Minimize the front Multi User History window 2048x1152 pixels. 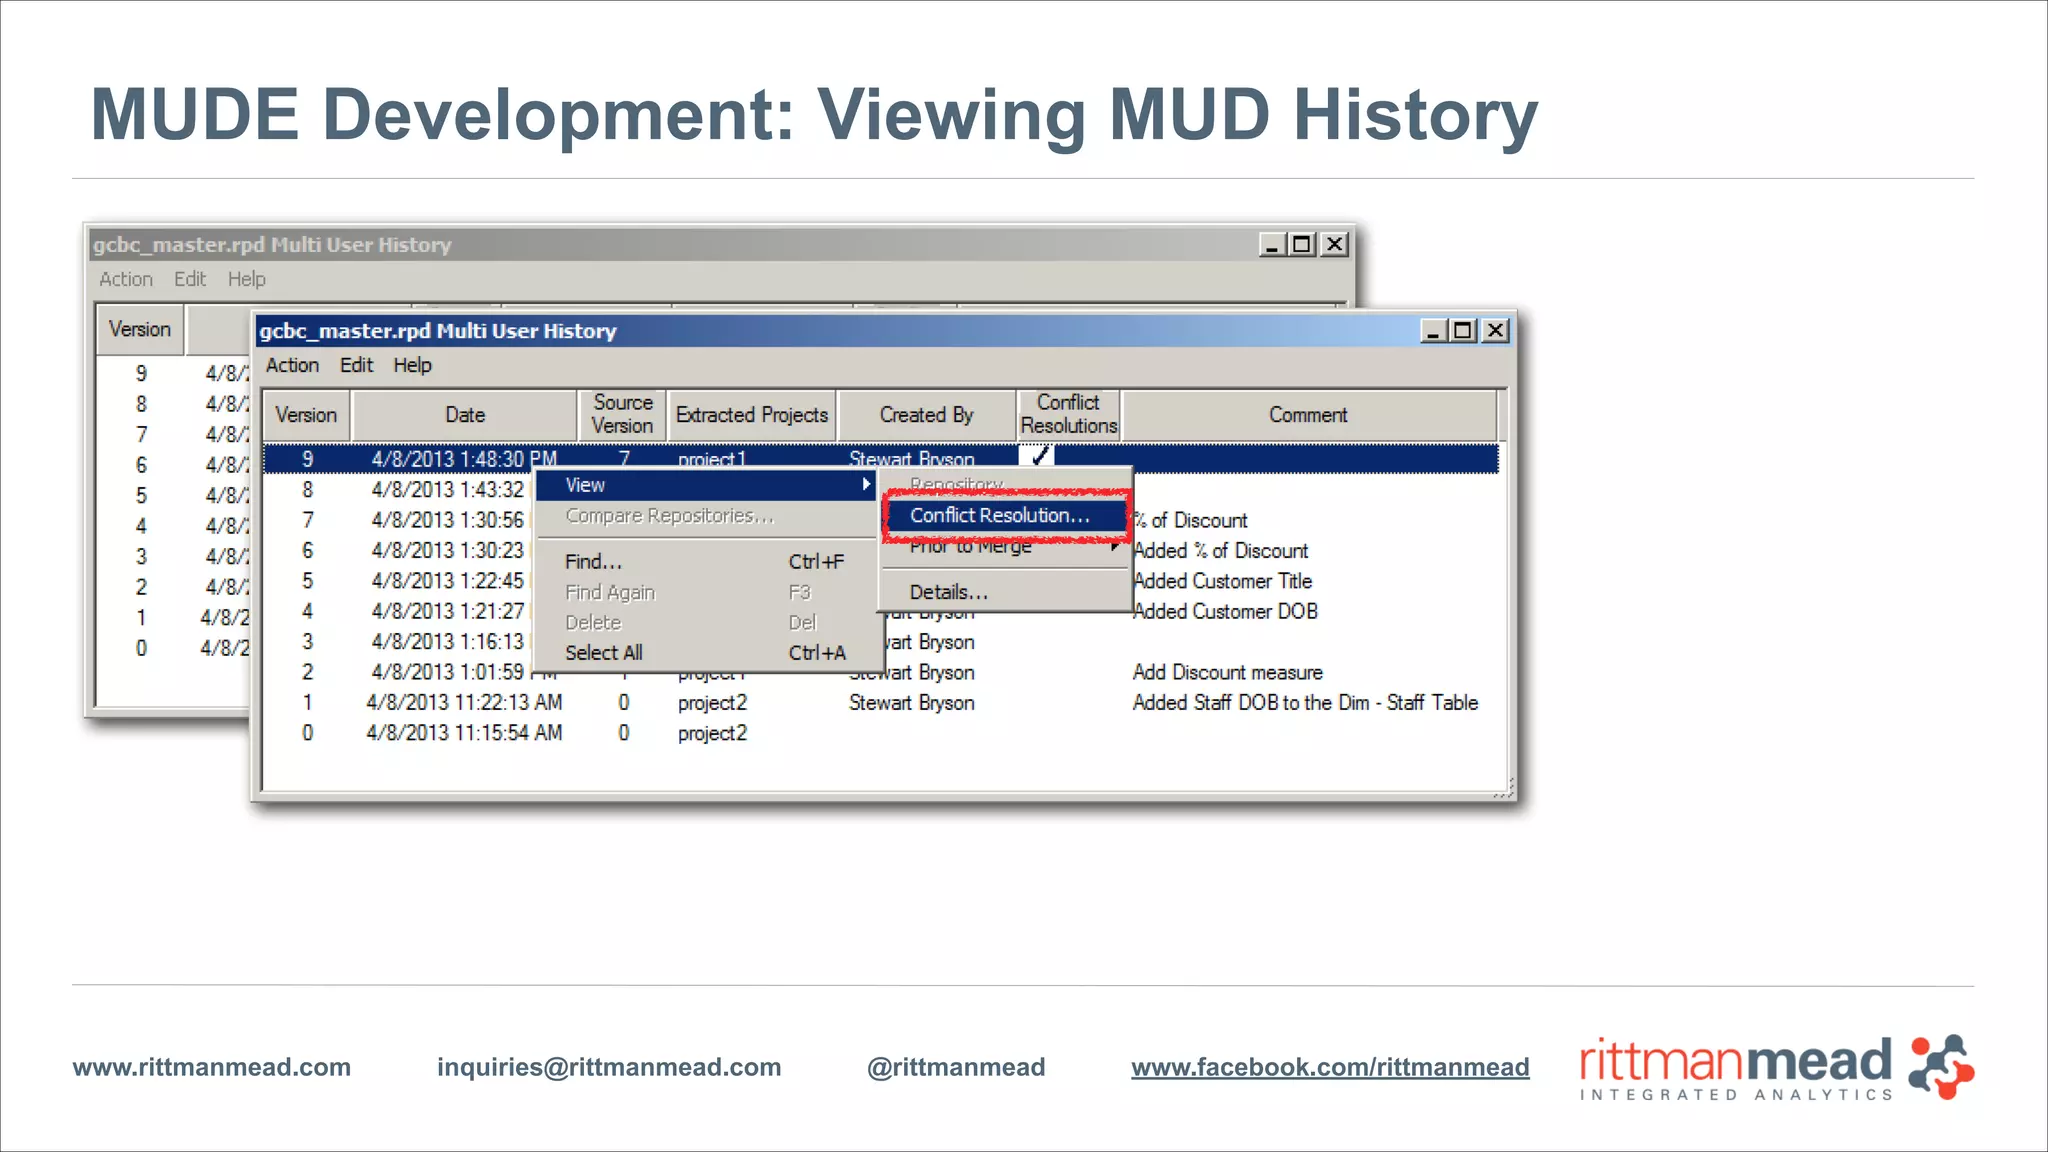1433,331
